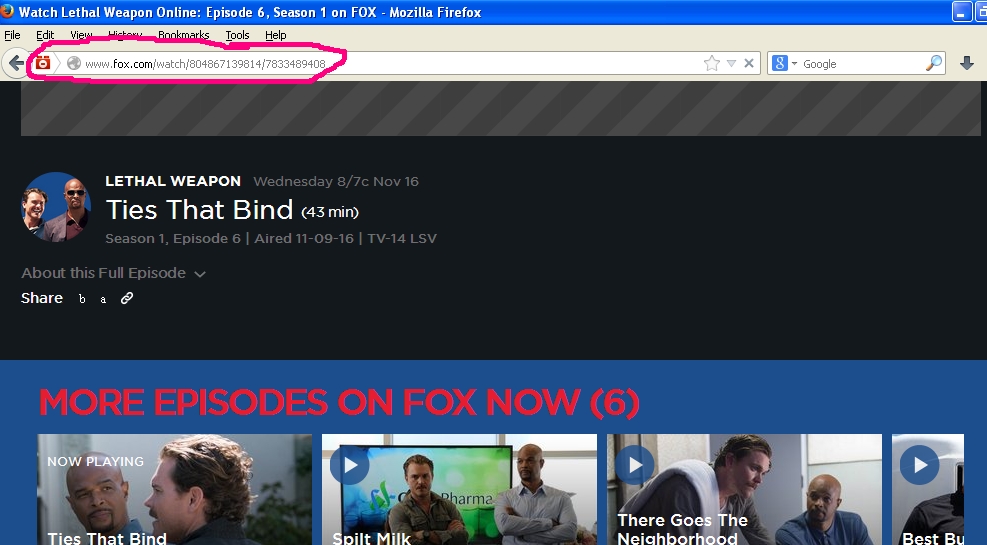Click the Season 1, Episode 6 info line
This screenshot has width=987, height=545.
(271, 239)
